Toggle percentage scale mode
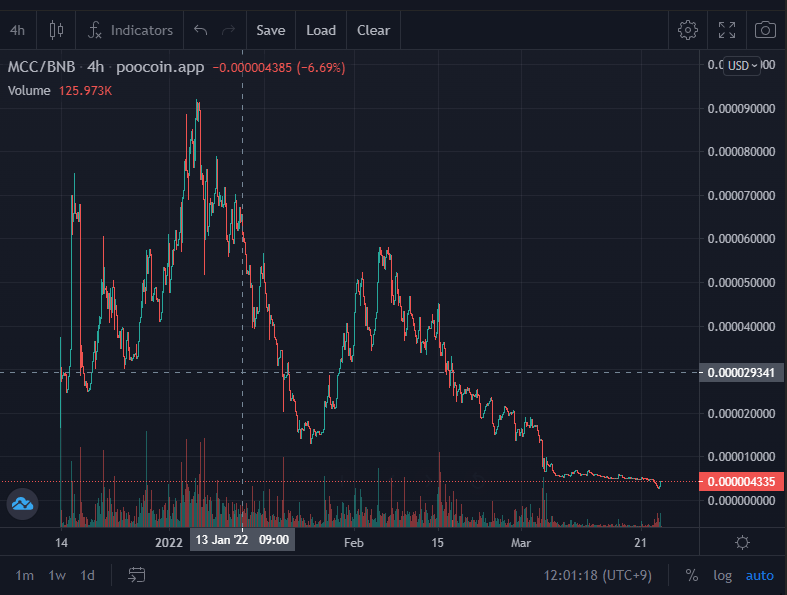Screen dimensions: 787x595 point(692,575)
